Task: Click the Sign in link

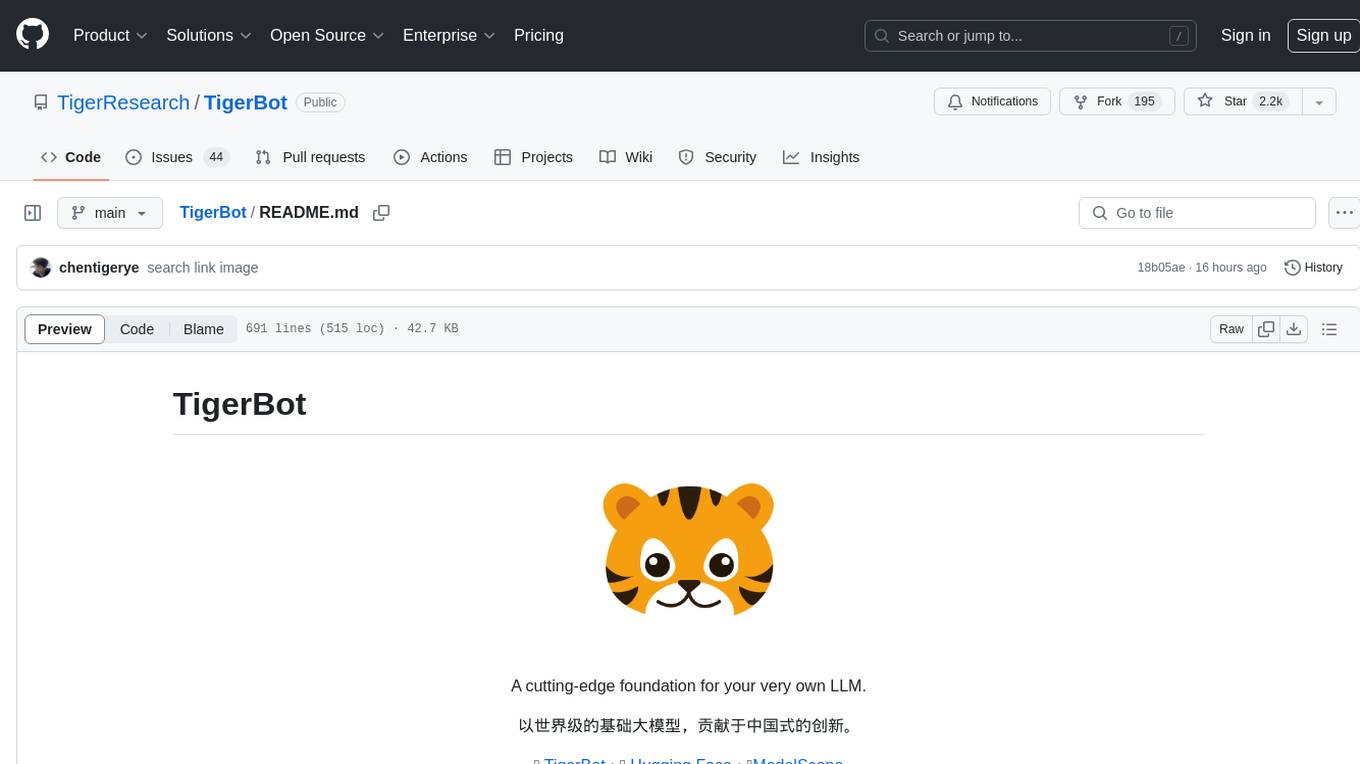Action: pyautogui.click(x=1245, y=35)
